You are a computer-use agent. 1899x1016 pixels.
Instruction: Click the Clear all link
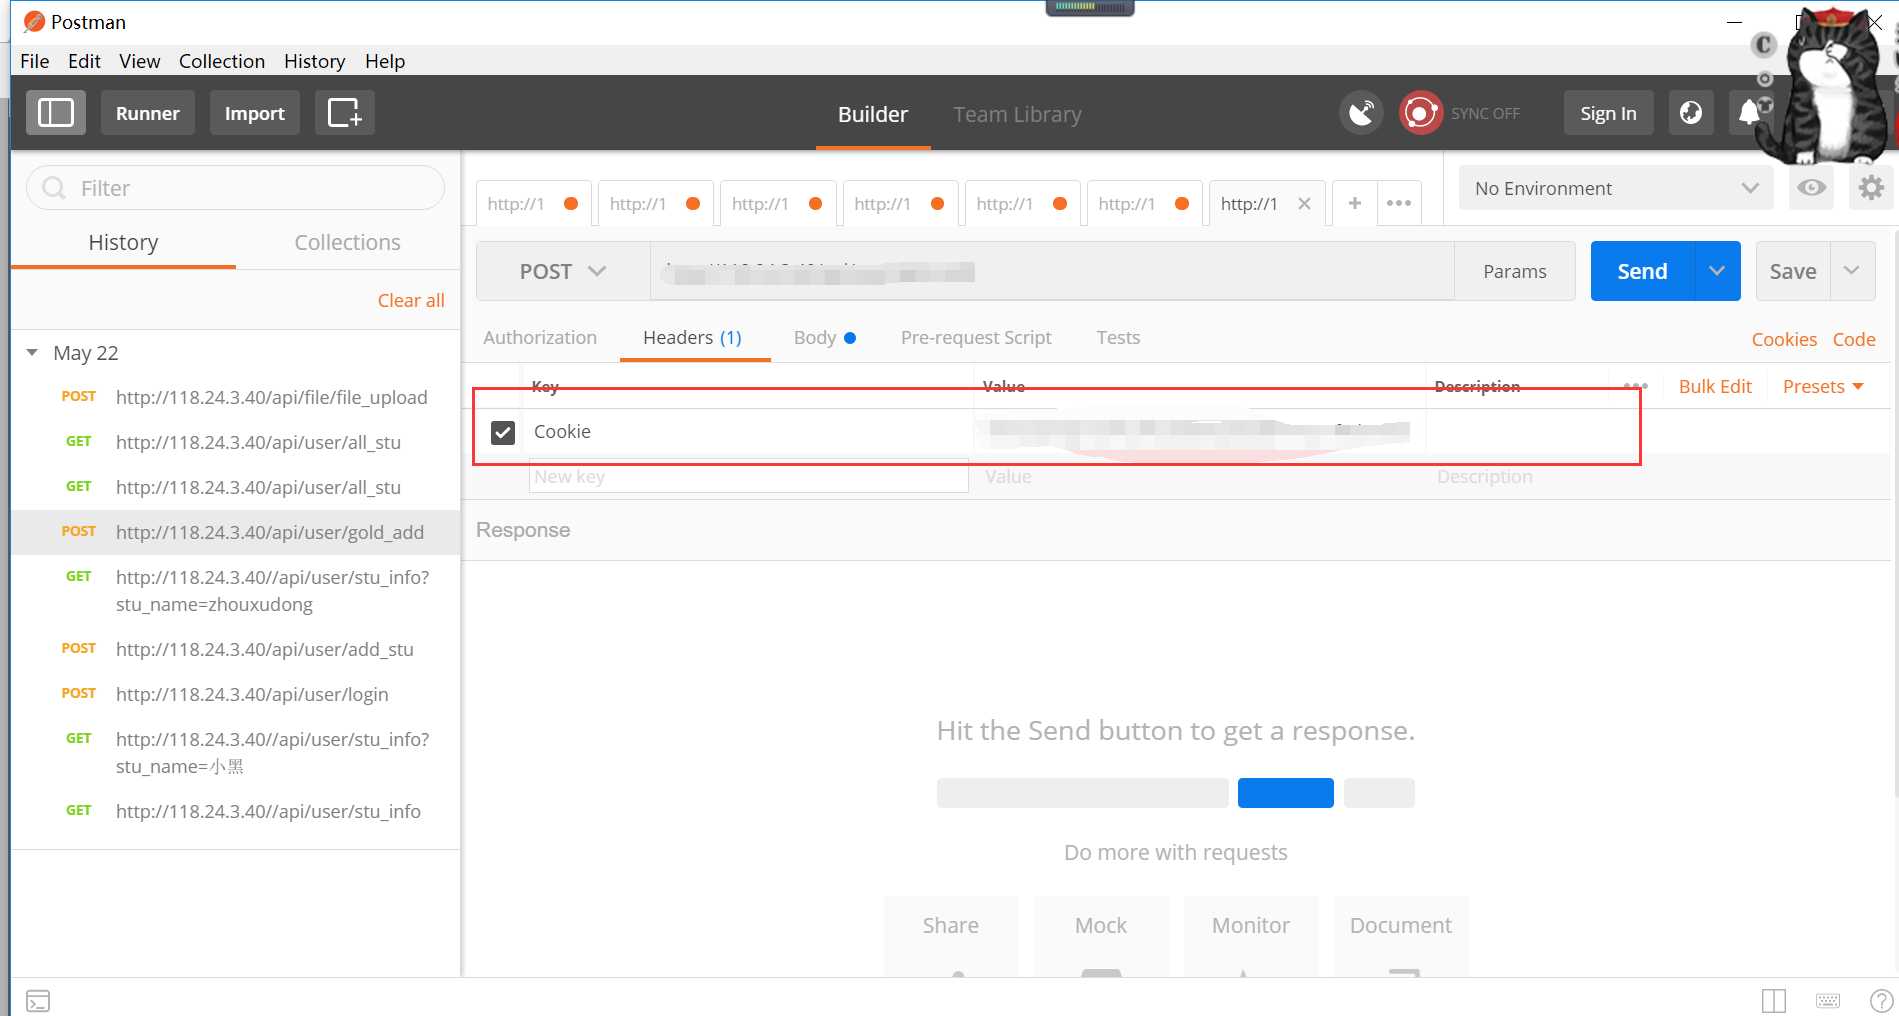(x=411, y=300)
